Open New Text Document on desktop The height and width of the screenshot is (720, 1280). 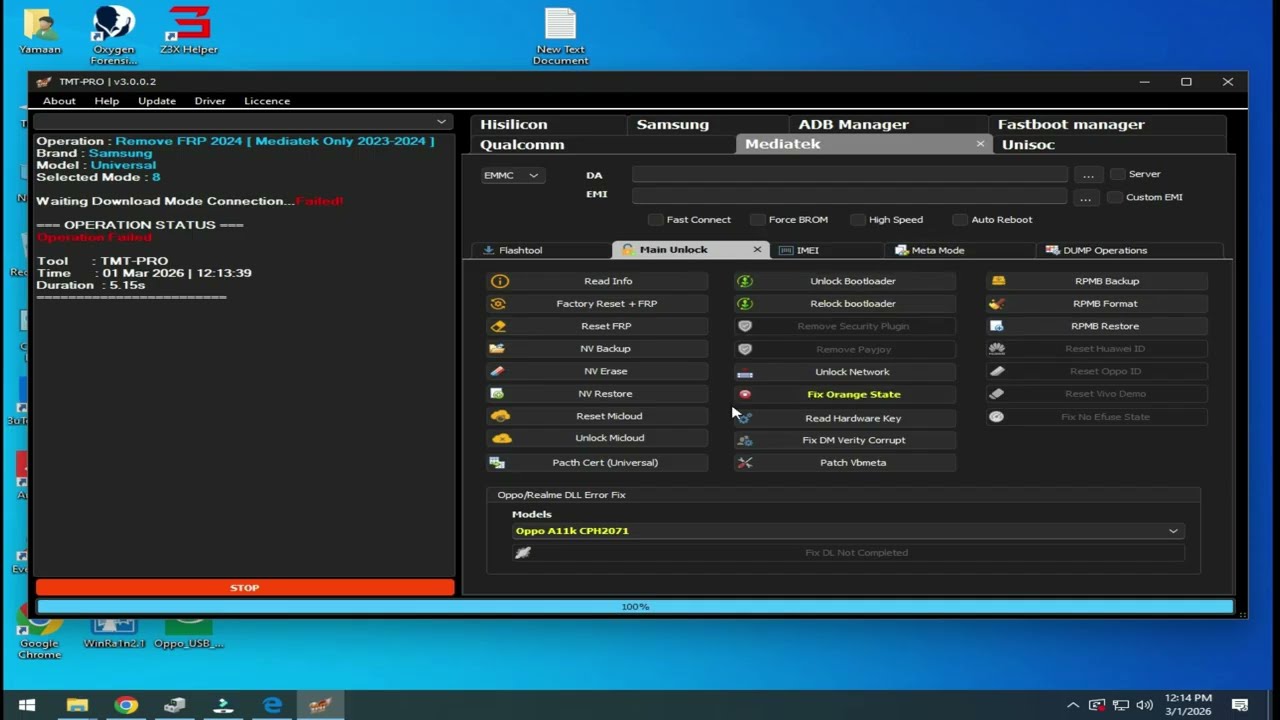[560, 37]
